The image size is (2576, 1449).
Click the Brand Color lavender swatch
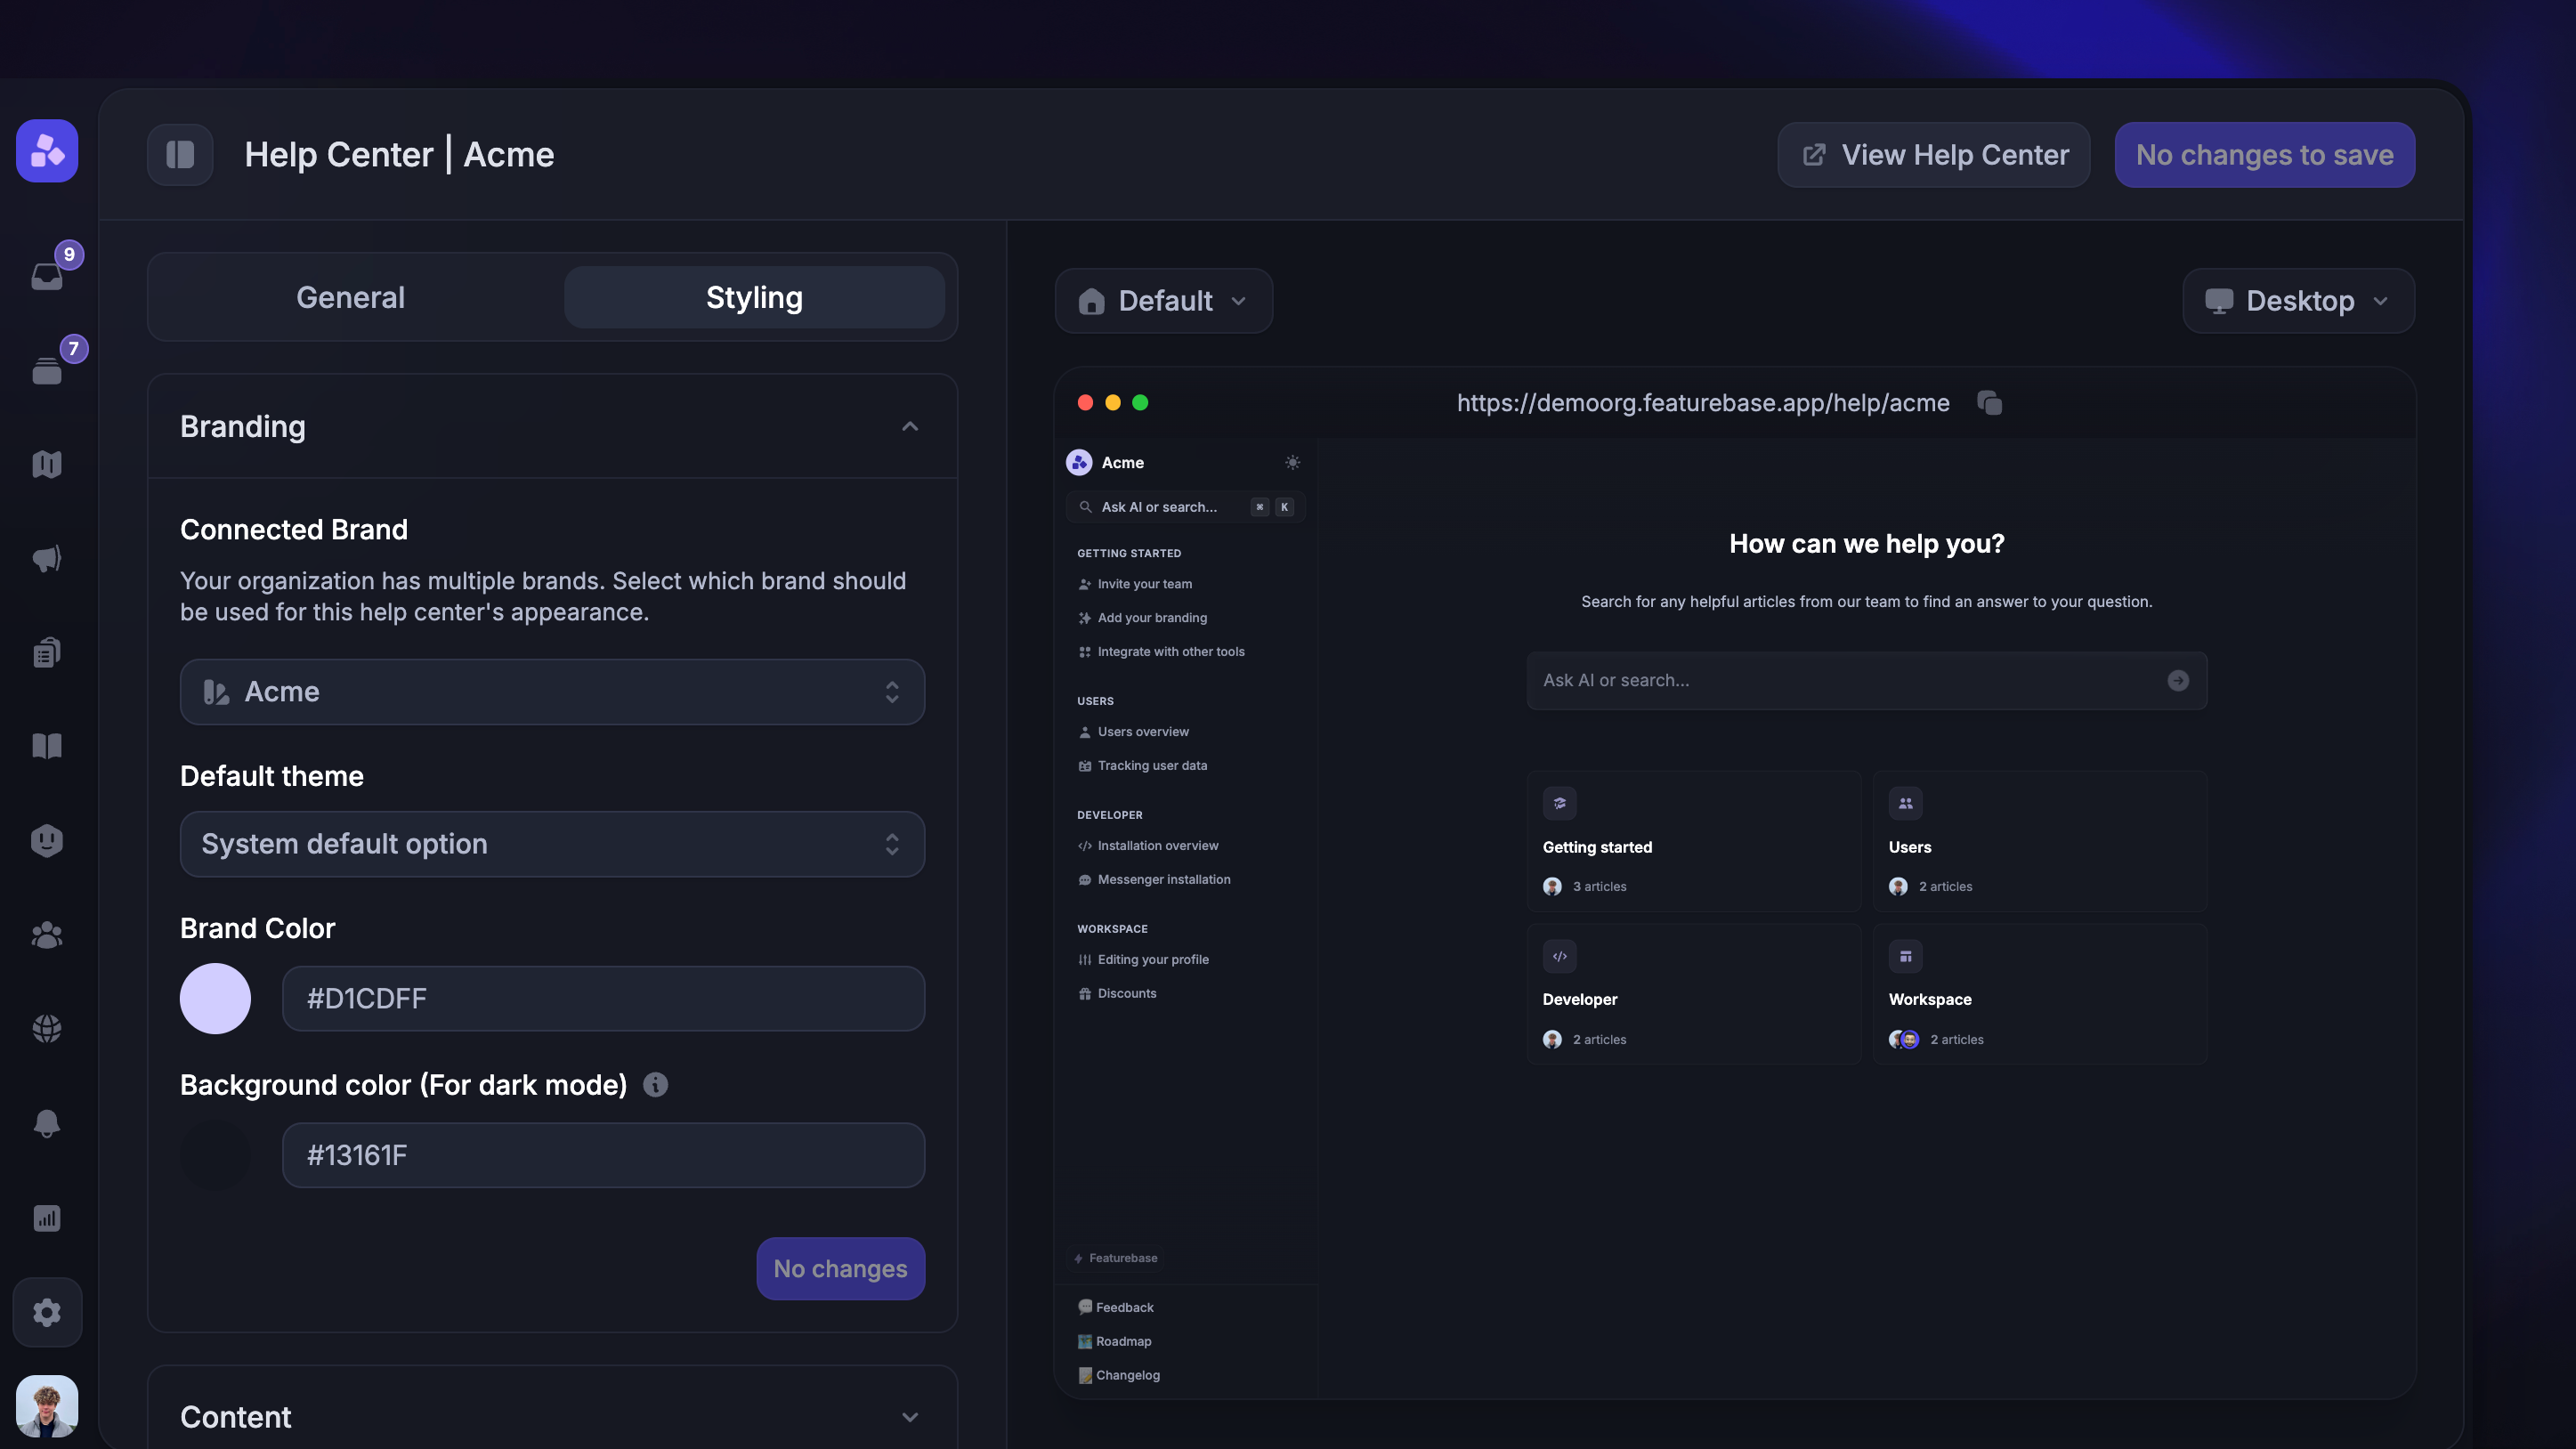(215, 999)
